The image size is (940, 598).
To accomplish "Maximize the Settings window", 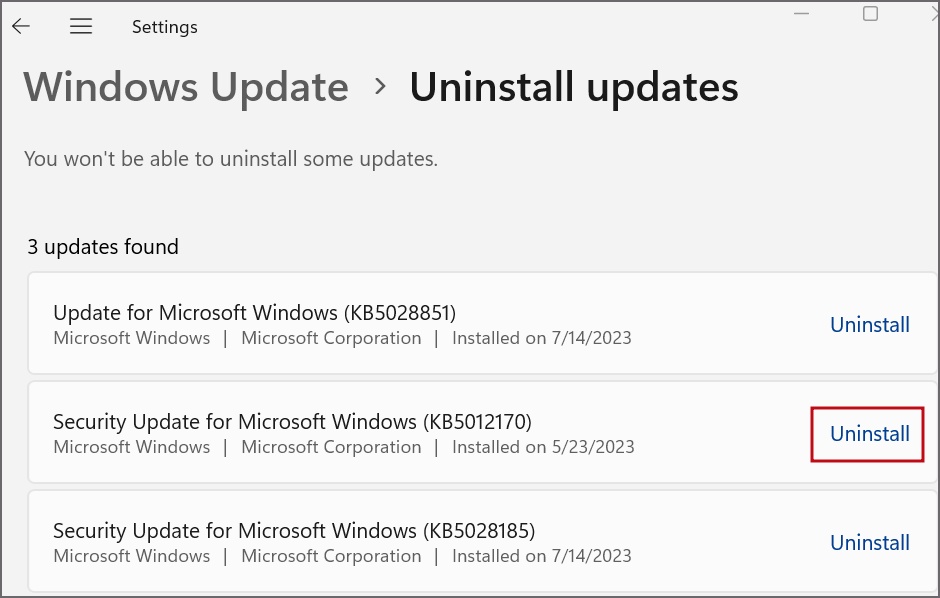I will 870,14.
